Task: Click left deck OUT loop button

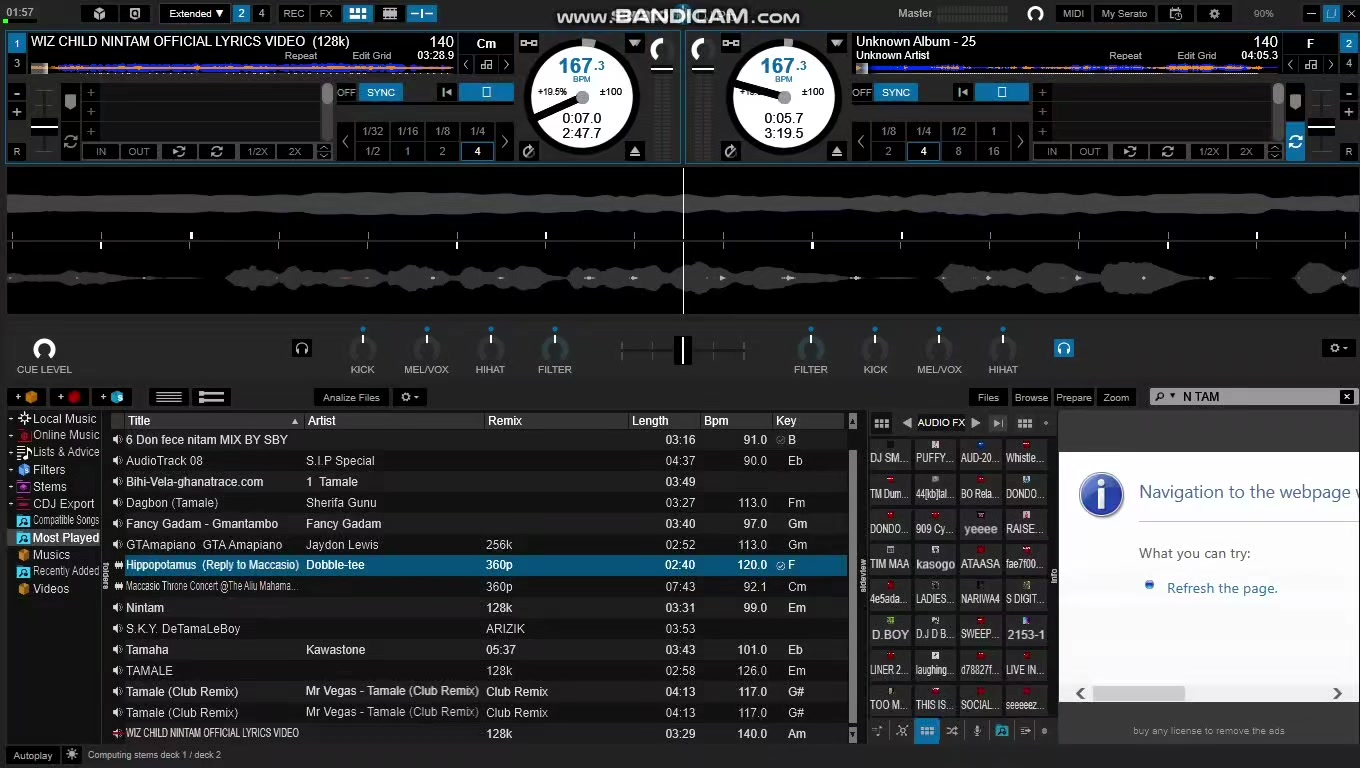Action: (139, 152)
